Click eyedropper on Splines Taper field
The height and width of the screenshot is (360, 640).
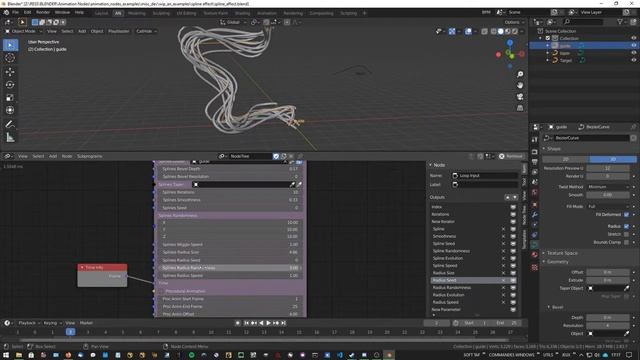coord(292,184)
